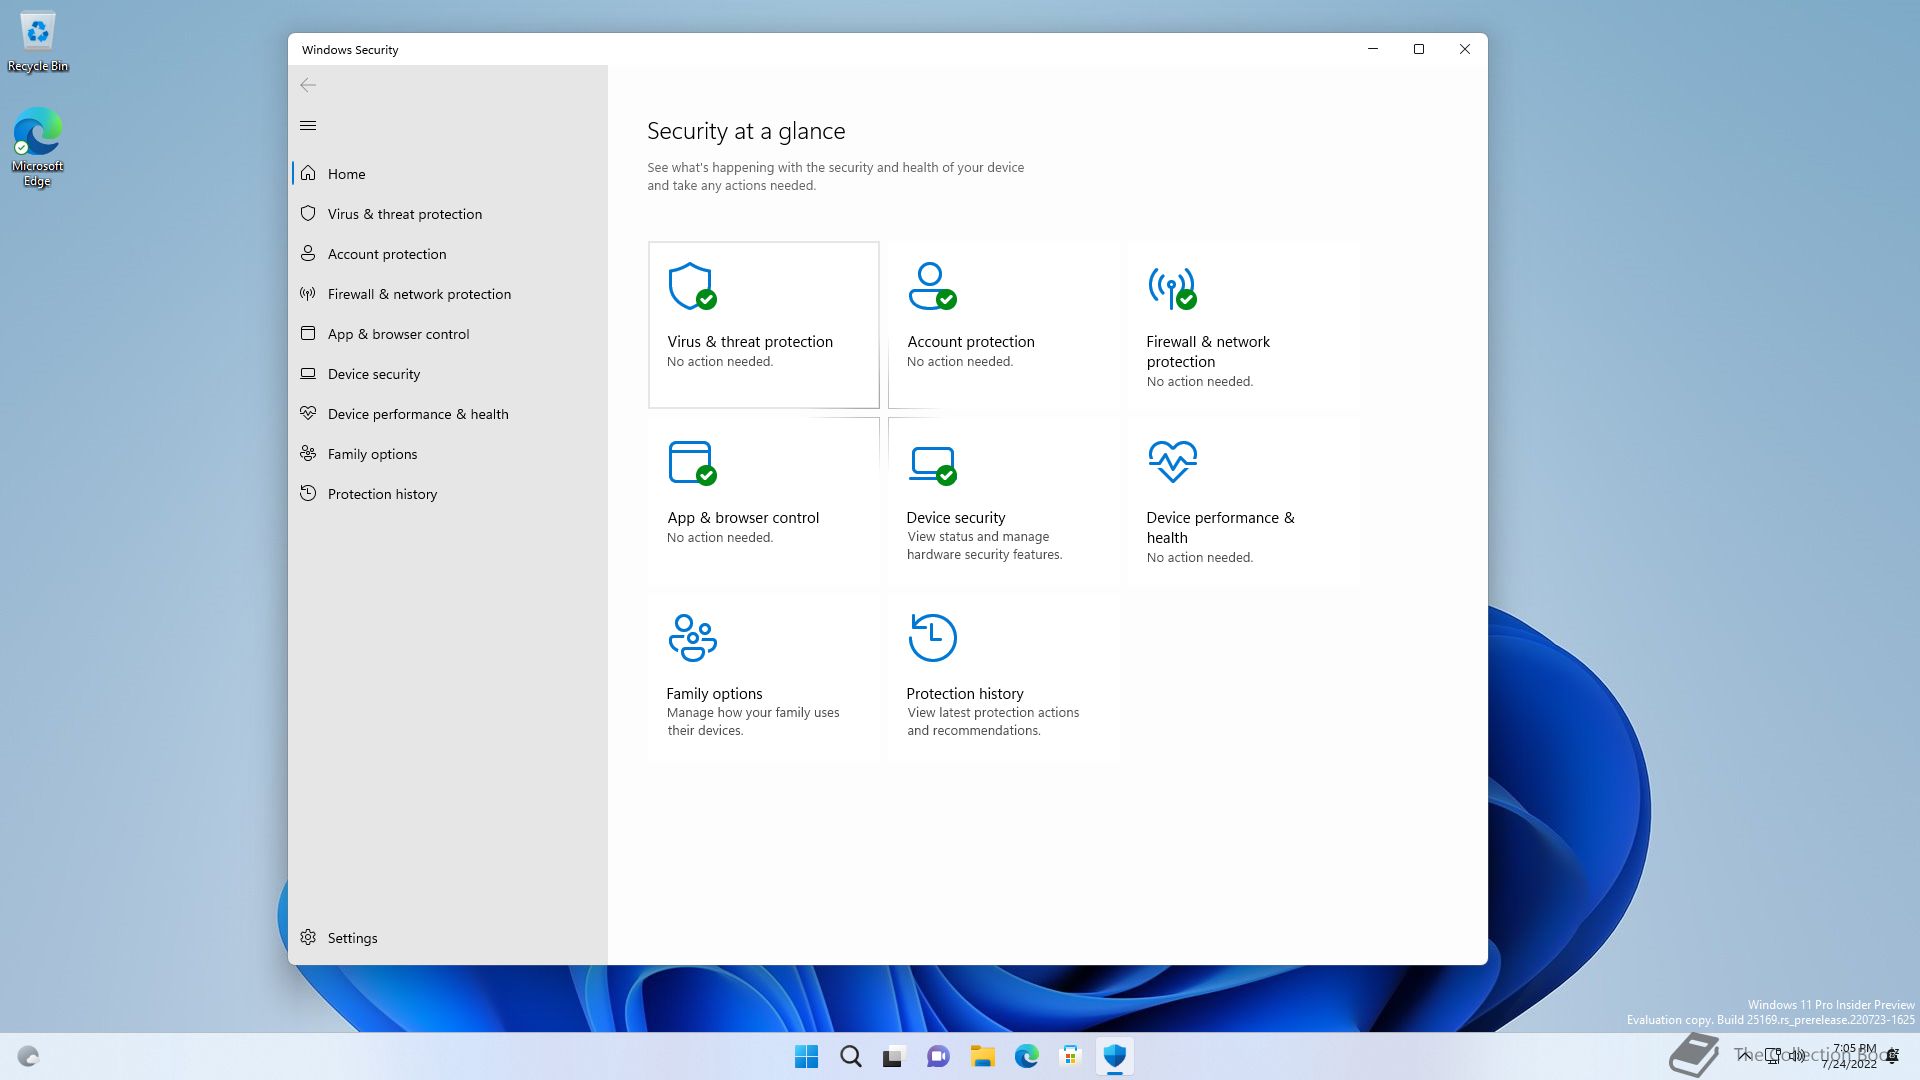Click 'Manage how your family uses their devices' text
Screen dimensions: 1920x1080
(753, 721)
